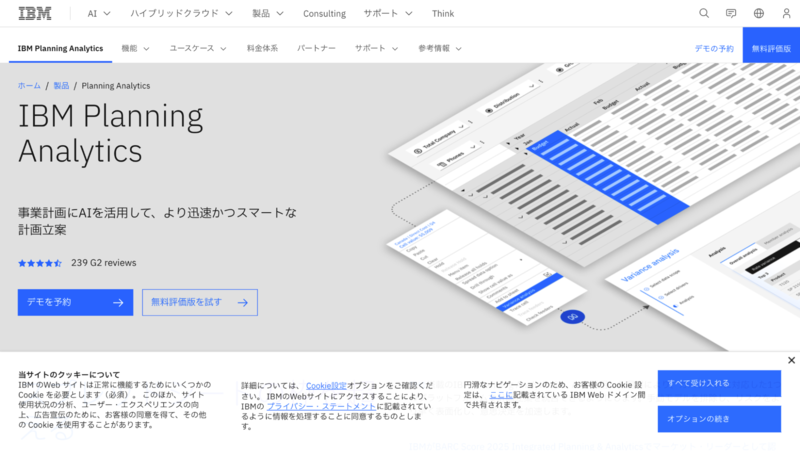
Task: Open the chat icon in header
Action: coord(731,13)
